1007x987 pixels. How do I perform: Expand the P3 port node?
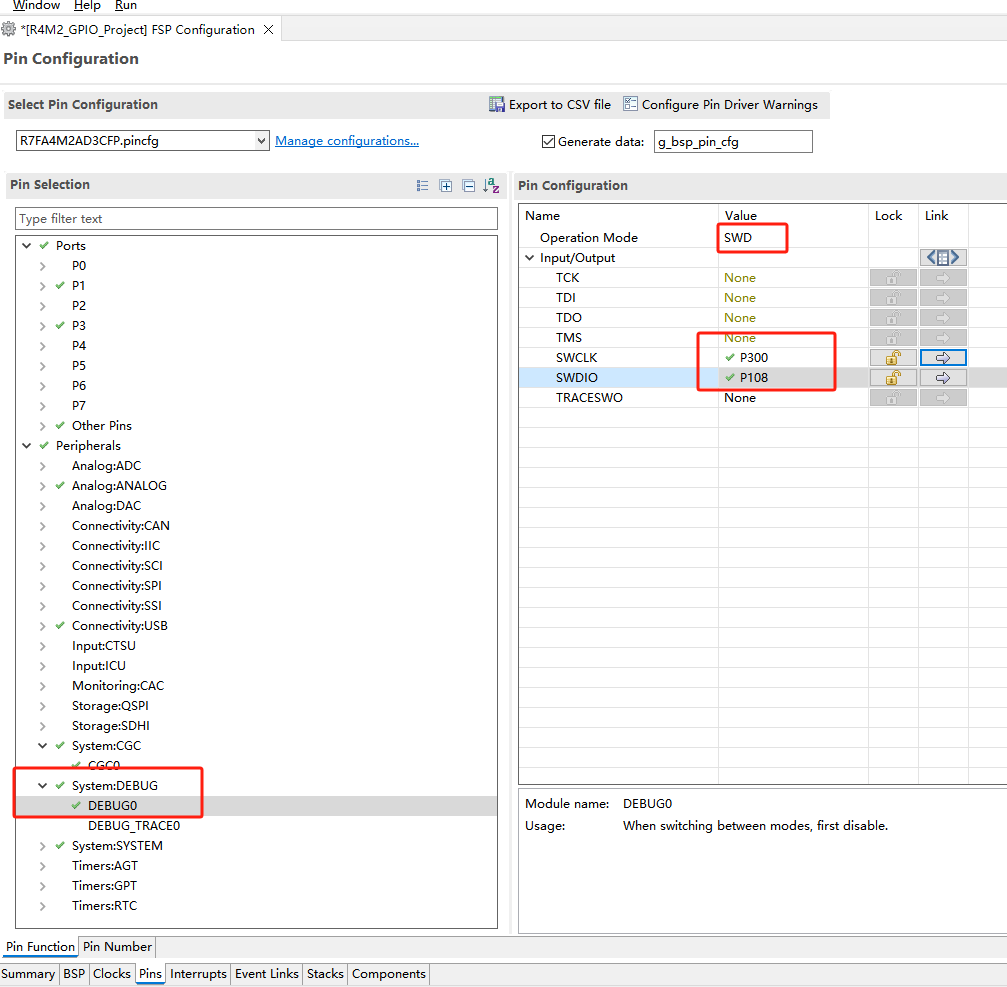42,326
